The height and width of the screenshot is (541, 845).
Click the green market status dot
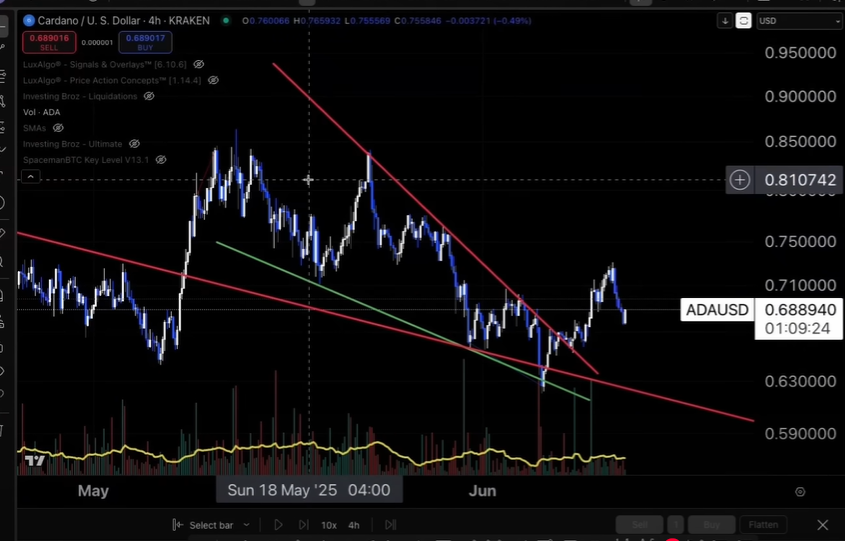click(x=226, y=21)
